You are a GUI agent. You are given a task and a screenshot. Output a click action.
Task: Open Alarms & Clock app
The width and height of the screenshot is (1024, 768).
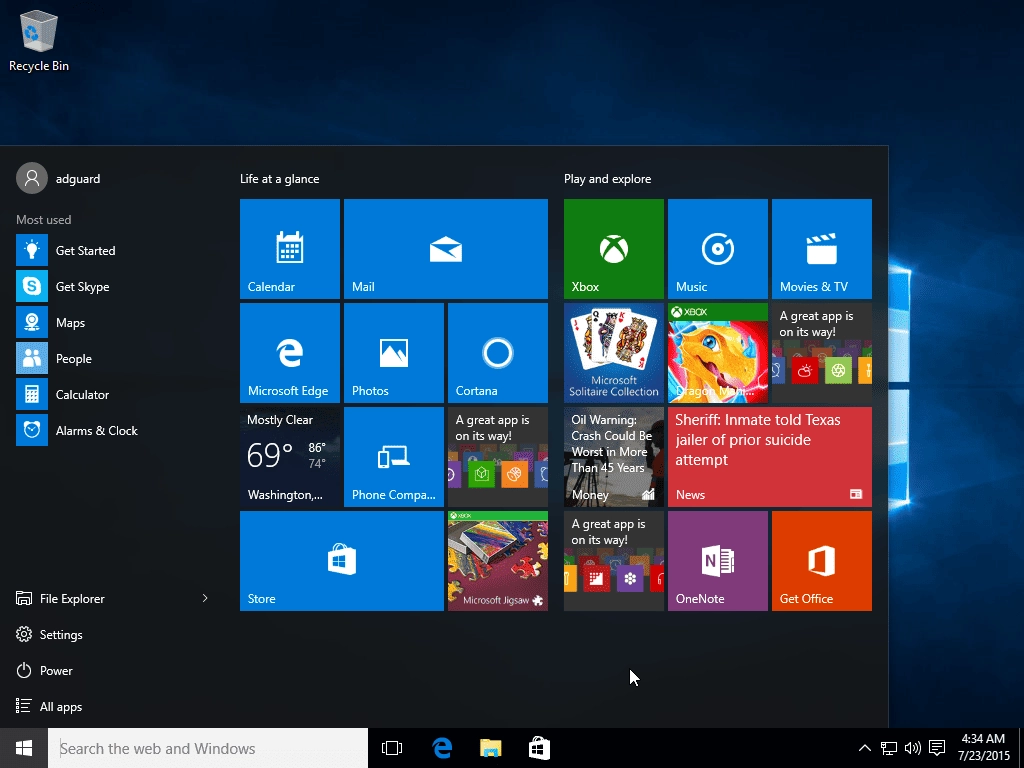click(114, 430)
